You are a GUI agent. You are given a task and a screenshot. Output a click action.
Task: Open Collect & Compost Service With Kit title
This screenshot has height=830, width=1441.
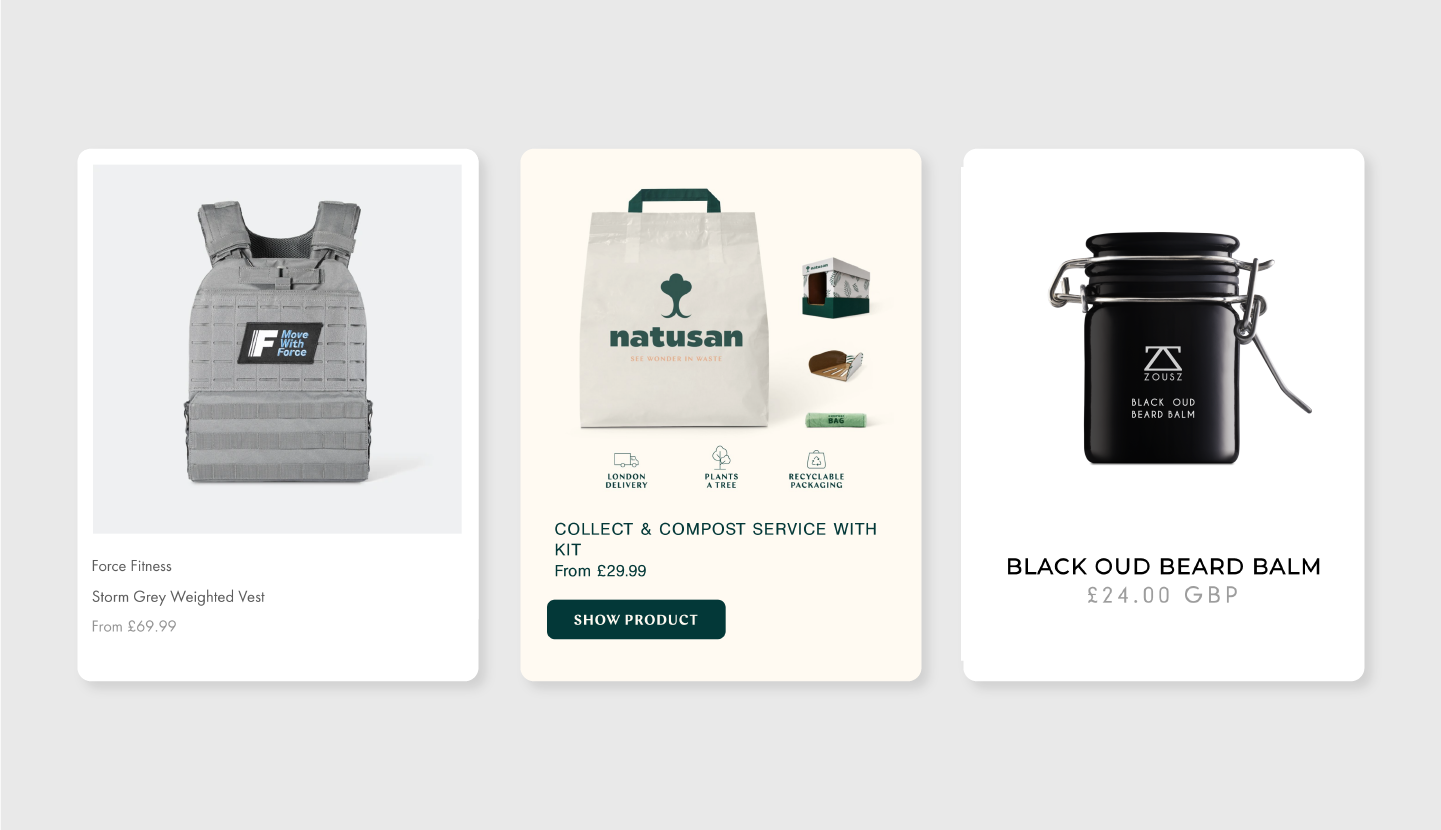(x=715, y=539)
